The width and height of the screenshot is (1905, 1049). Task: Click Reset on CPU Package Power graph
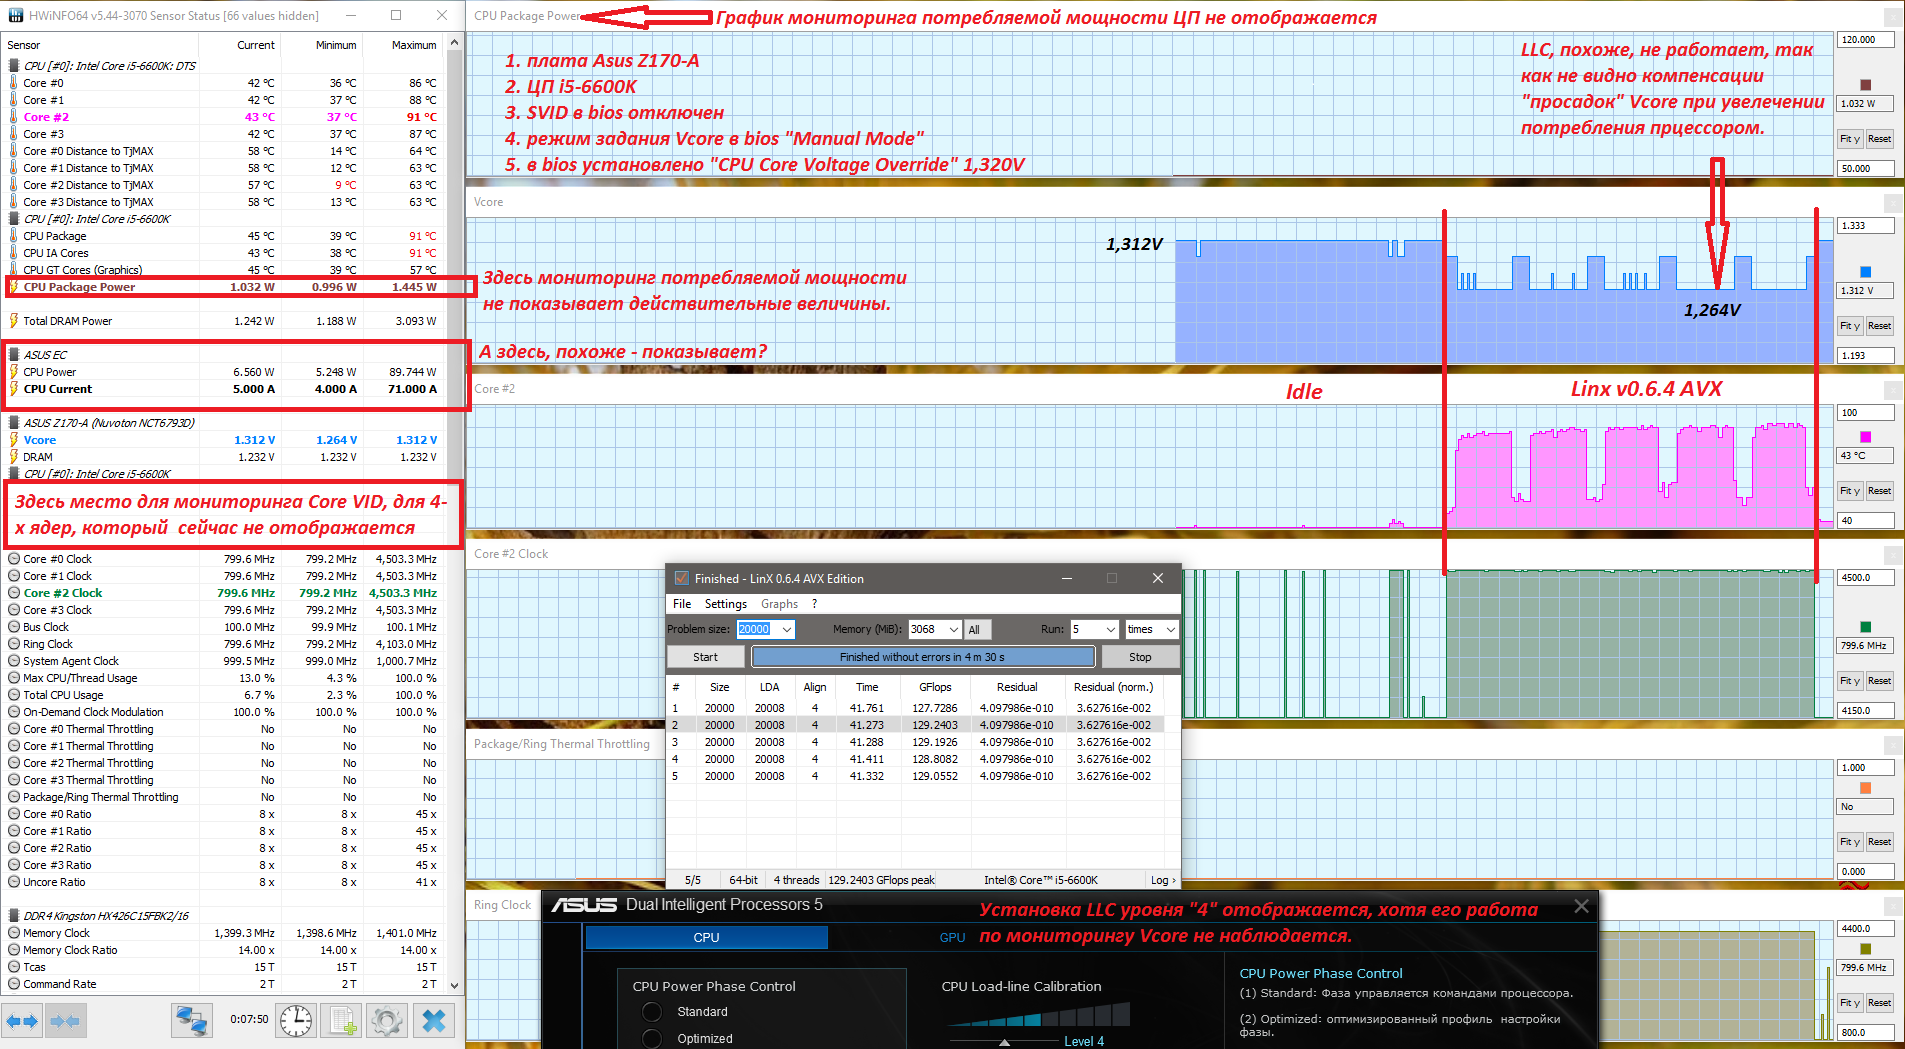pos(1879,139)
